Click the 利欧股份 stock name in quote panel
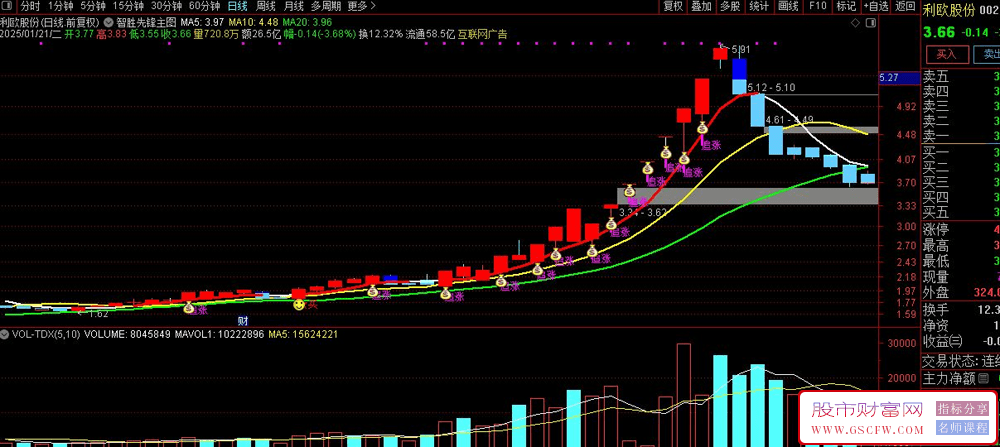This screenshot has height=447, width=1000. pyautogui.click(x=948, y=10)
